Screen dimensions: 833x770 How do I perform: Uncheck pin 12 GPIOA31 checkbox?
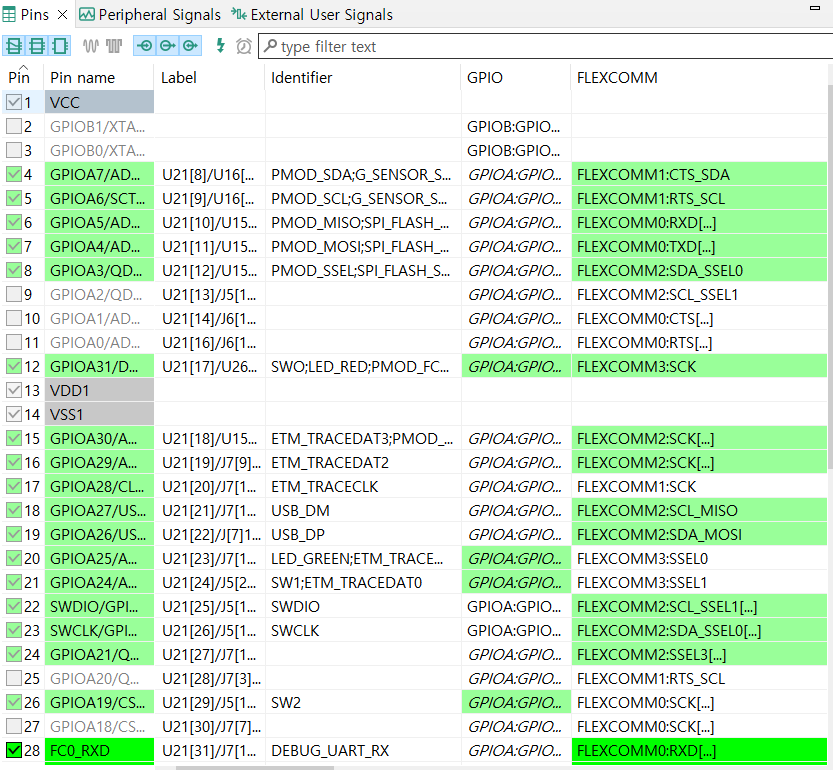pos(14,366)
